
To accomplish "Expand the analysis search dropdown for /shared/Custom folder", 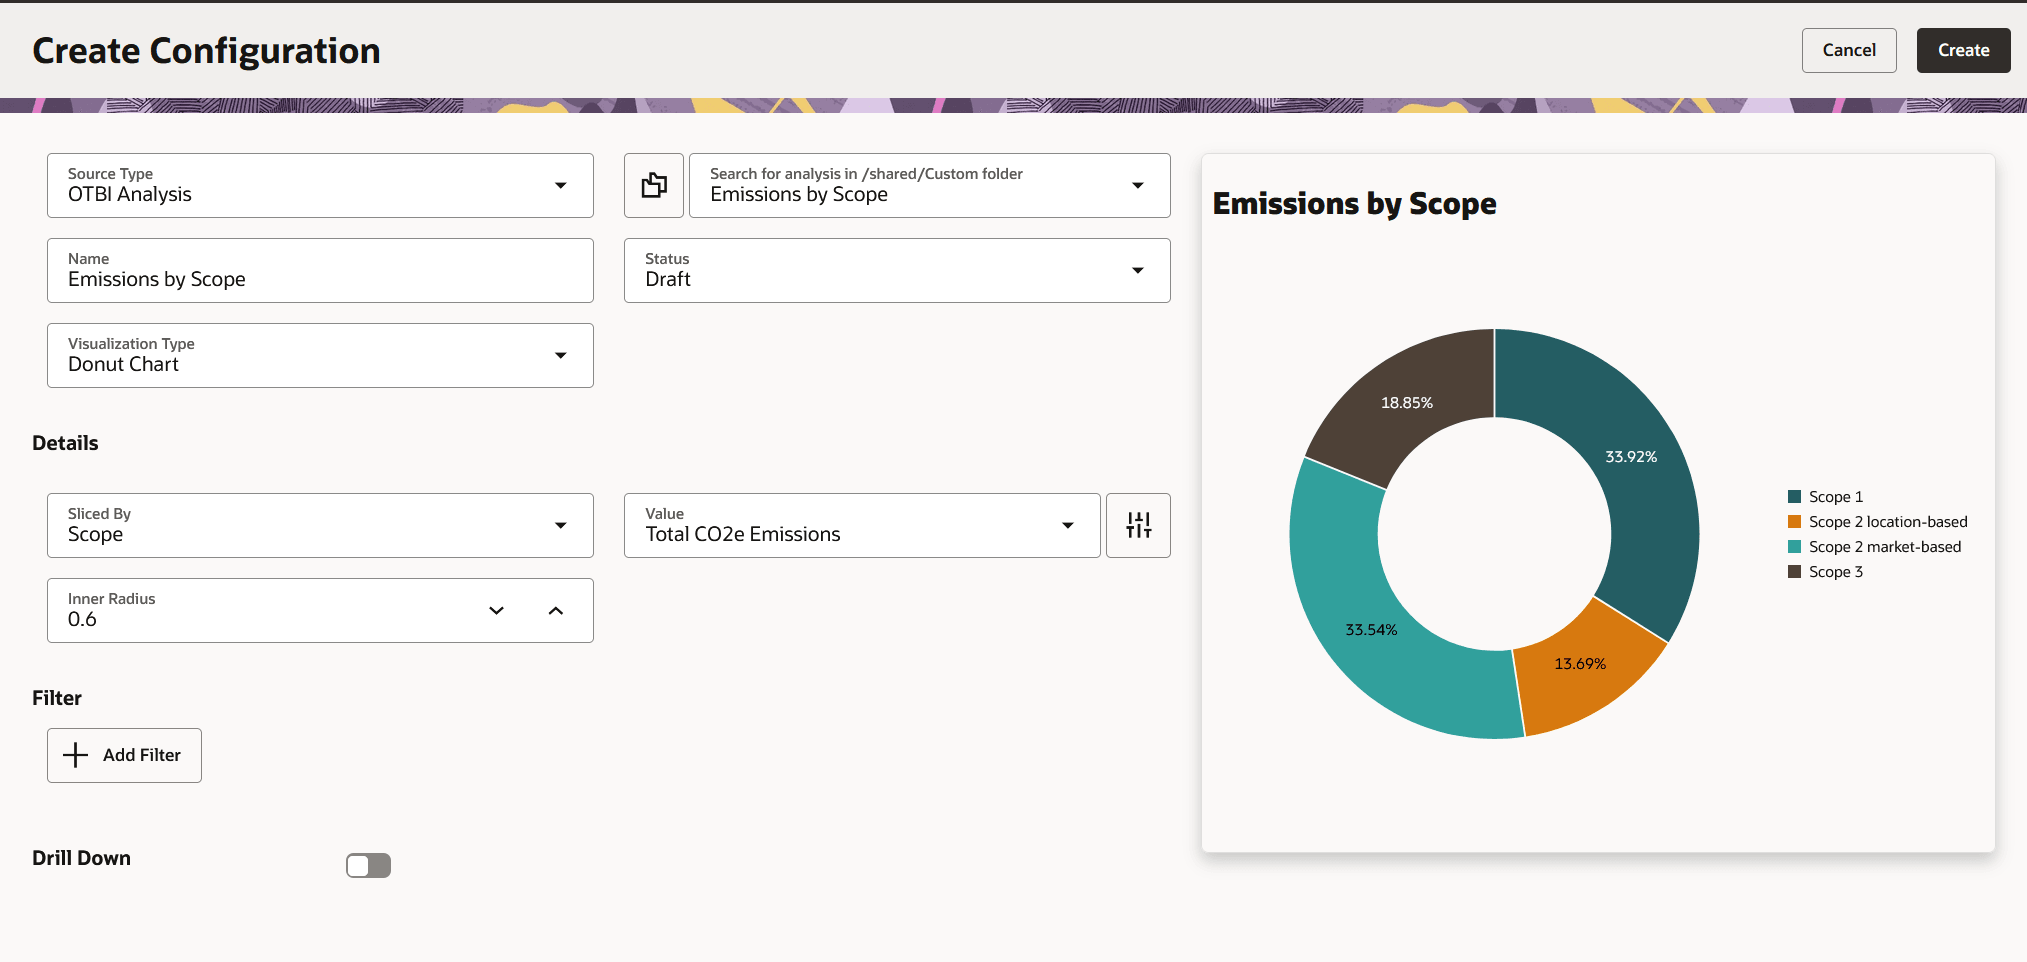I will [x=1138, y=185].
